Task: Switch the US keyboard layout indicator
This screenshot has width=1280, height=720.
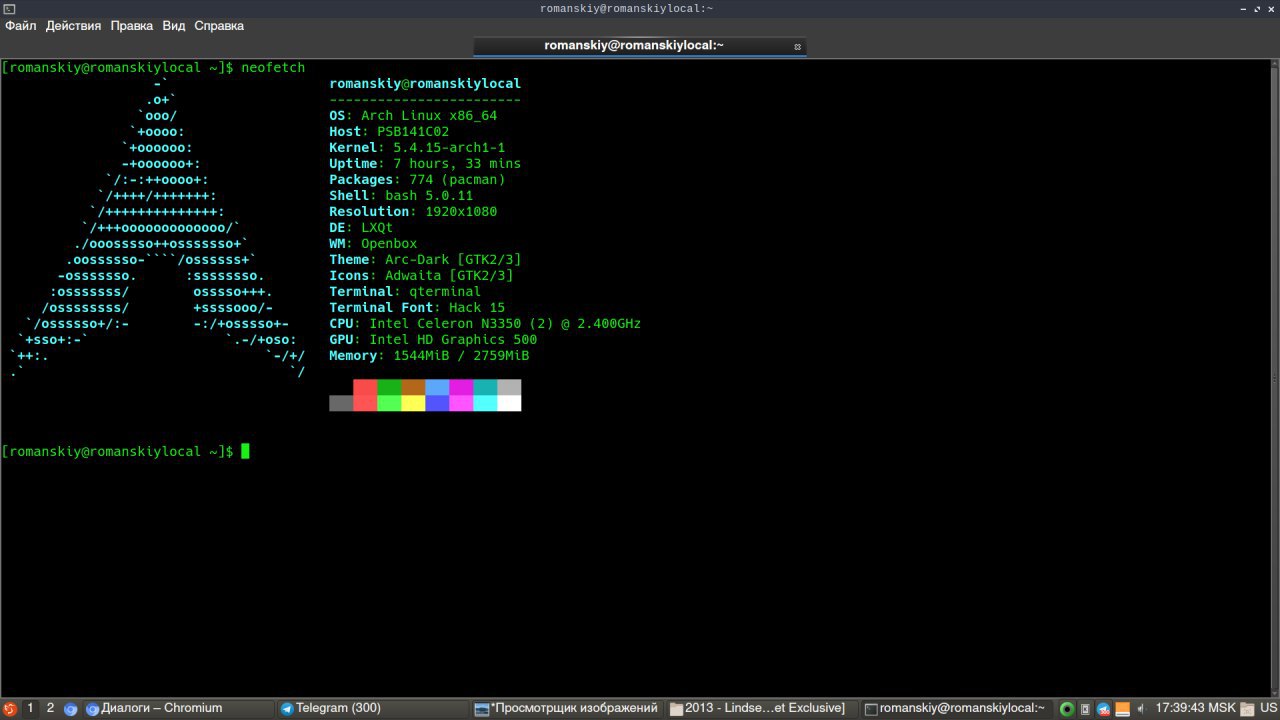Action: click(1268, 708)
